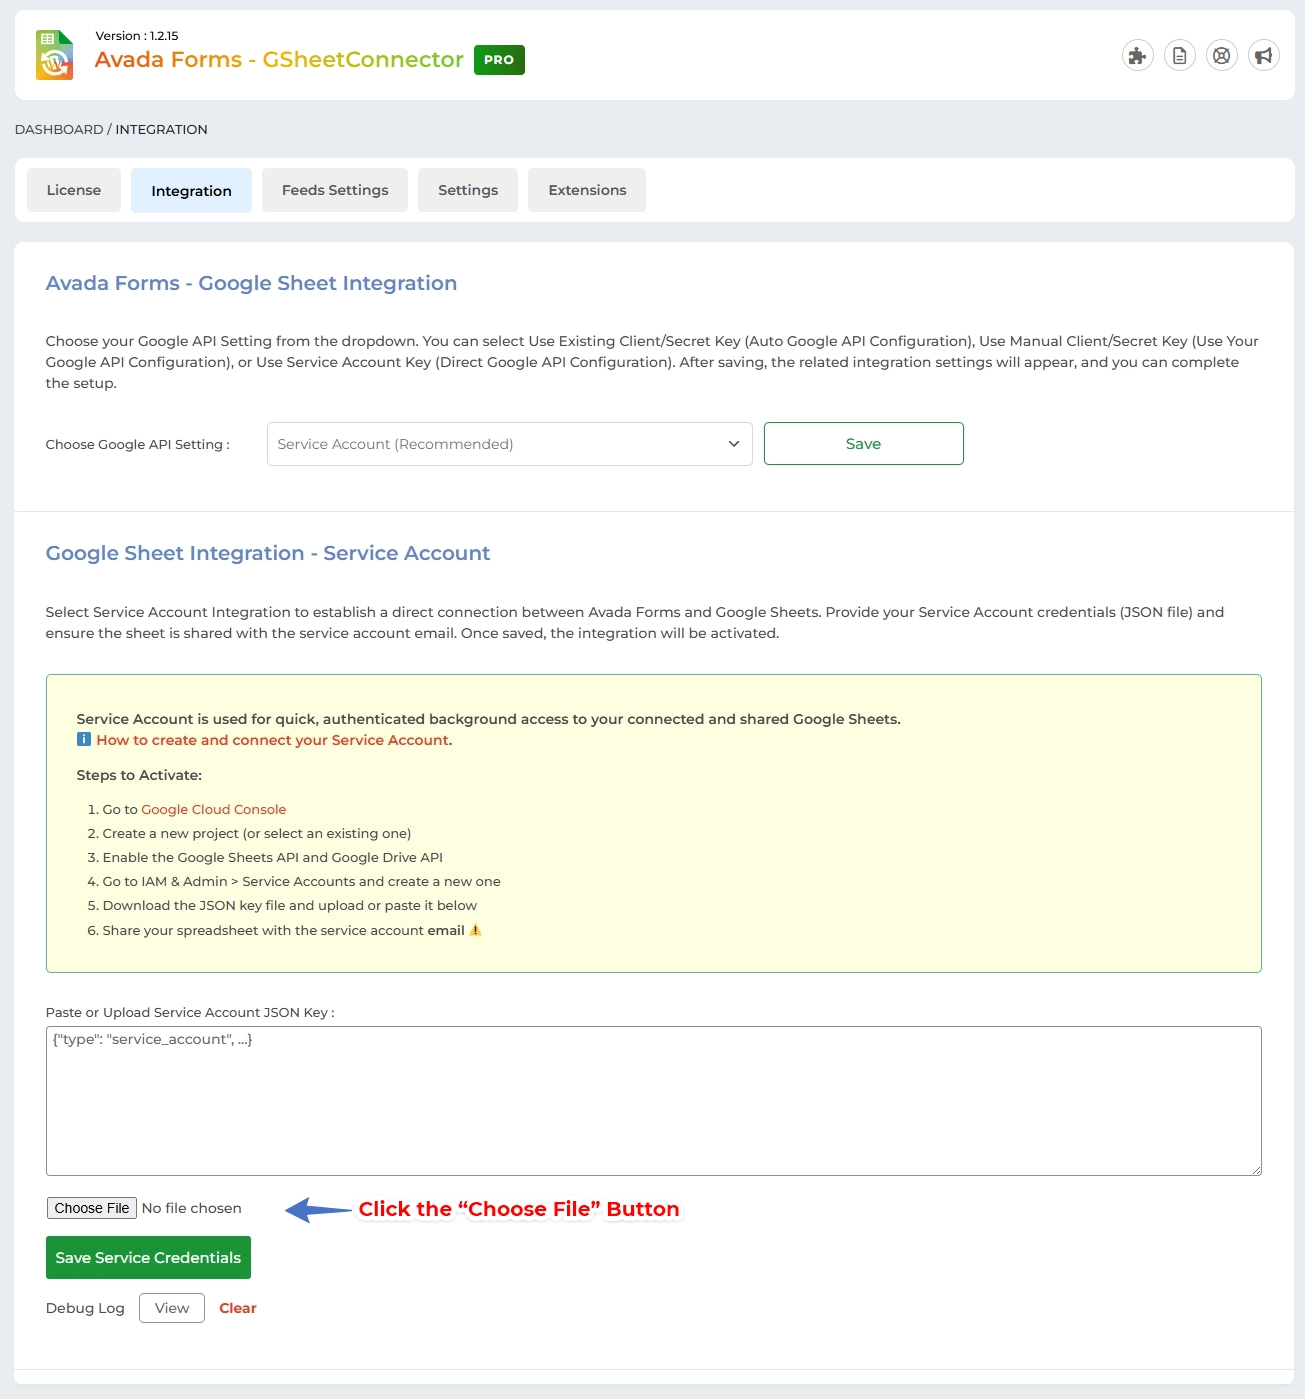Open the Feeds Settings tab
1305x1399 pixels.
point(334,189)
